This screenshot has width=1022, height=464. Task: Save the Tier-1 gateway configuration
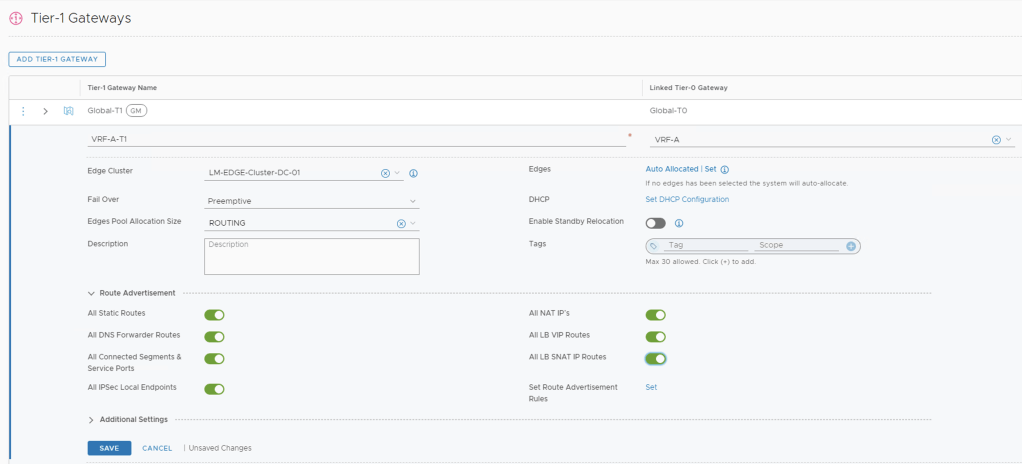tap(109, 448)
